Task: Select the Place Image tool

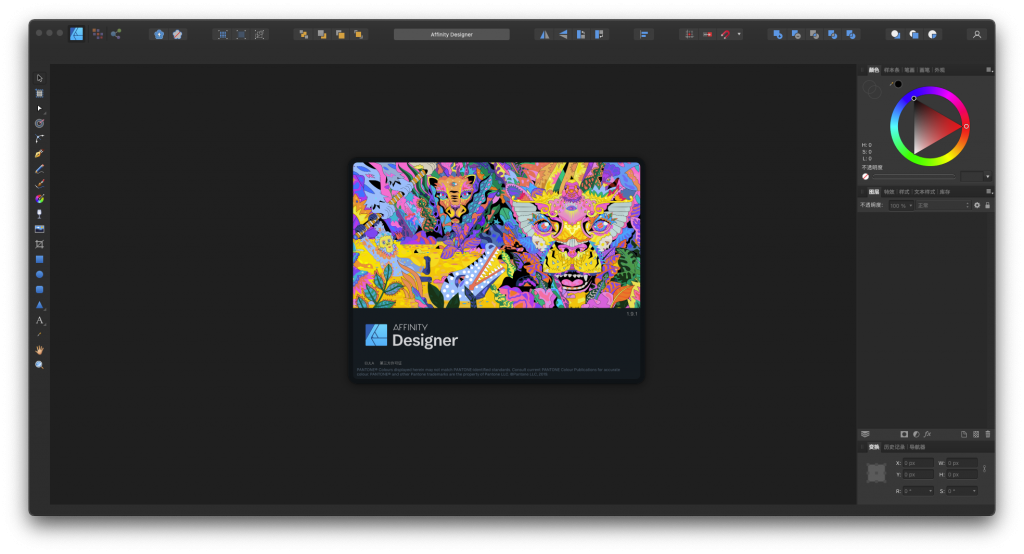Action: point(39,229)
